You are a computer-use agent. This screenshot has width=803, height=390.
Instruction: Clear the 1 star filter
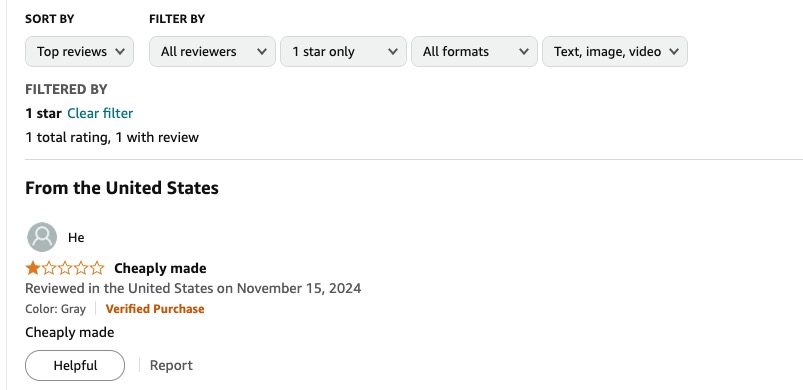[100, 113]
